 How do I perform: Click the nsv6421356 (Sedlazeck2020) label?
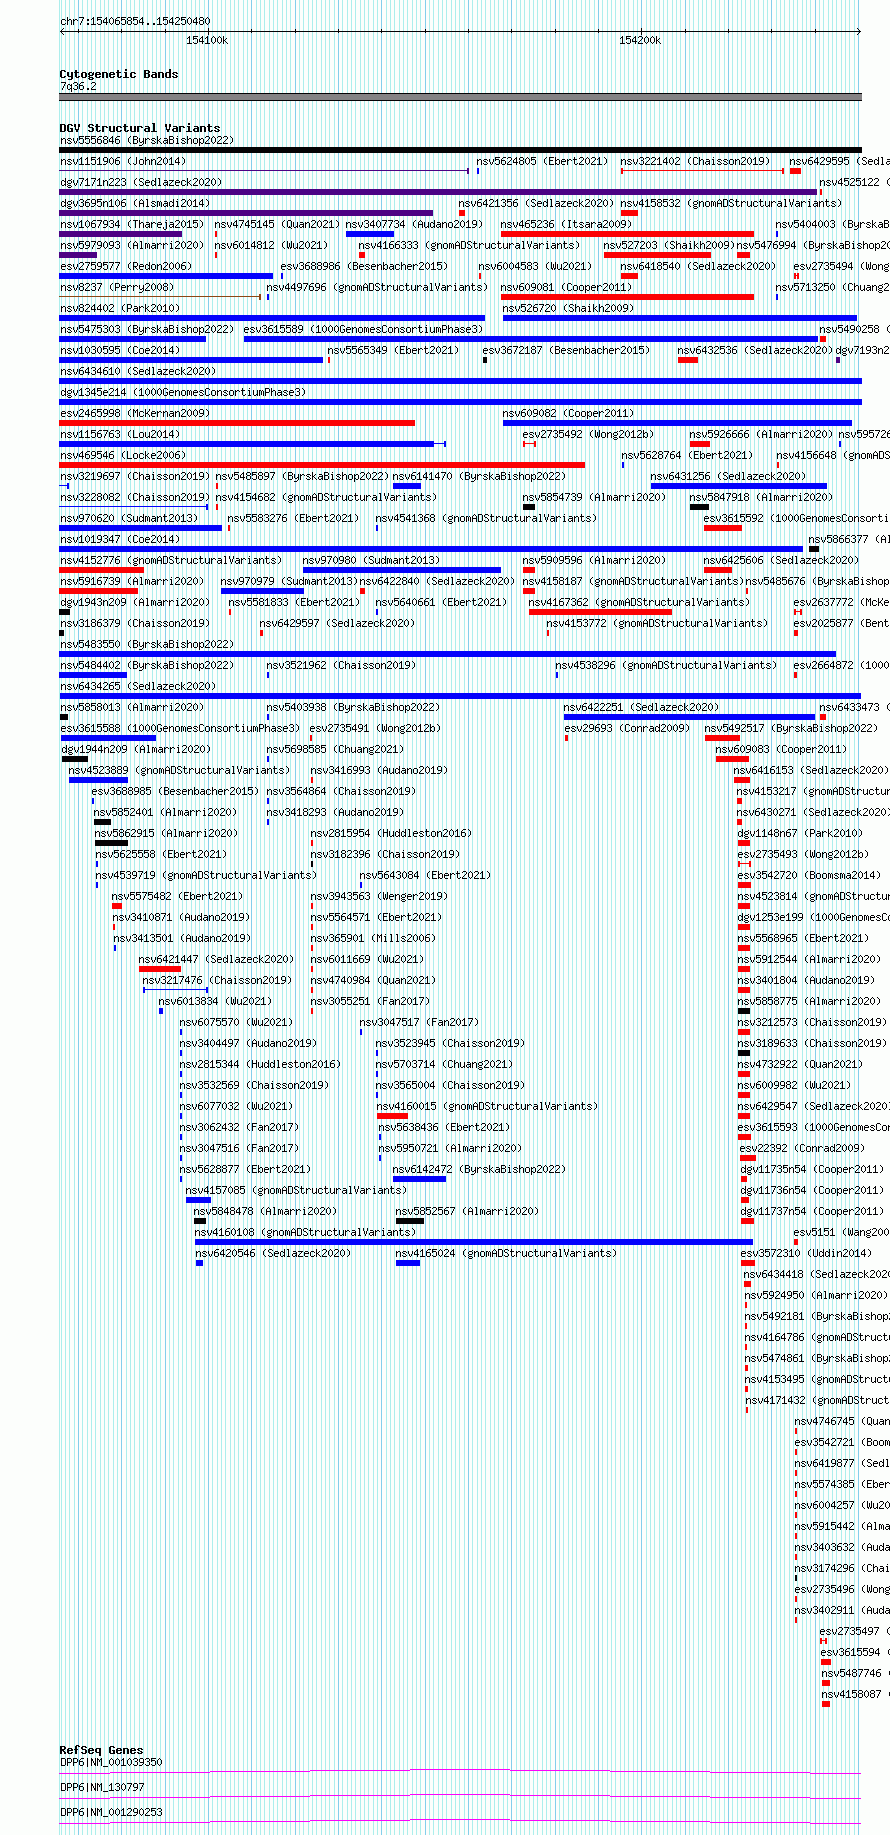click(x=536, y=203)
